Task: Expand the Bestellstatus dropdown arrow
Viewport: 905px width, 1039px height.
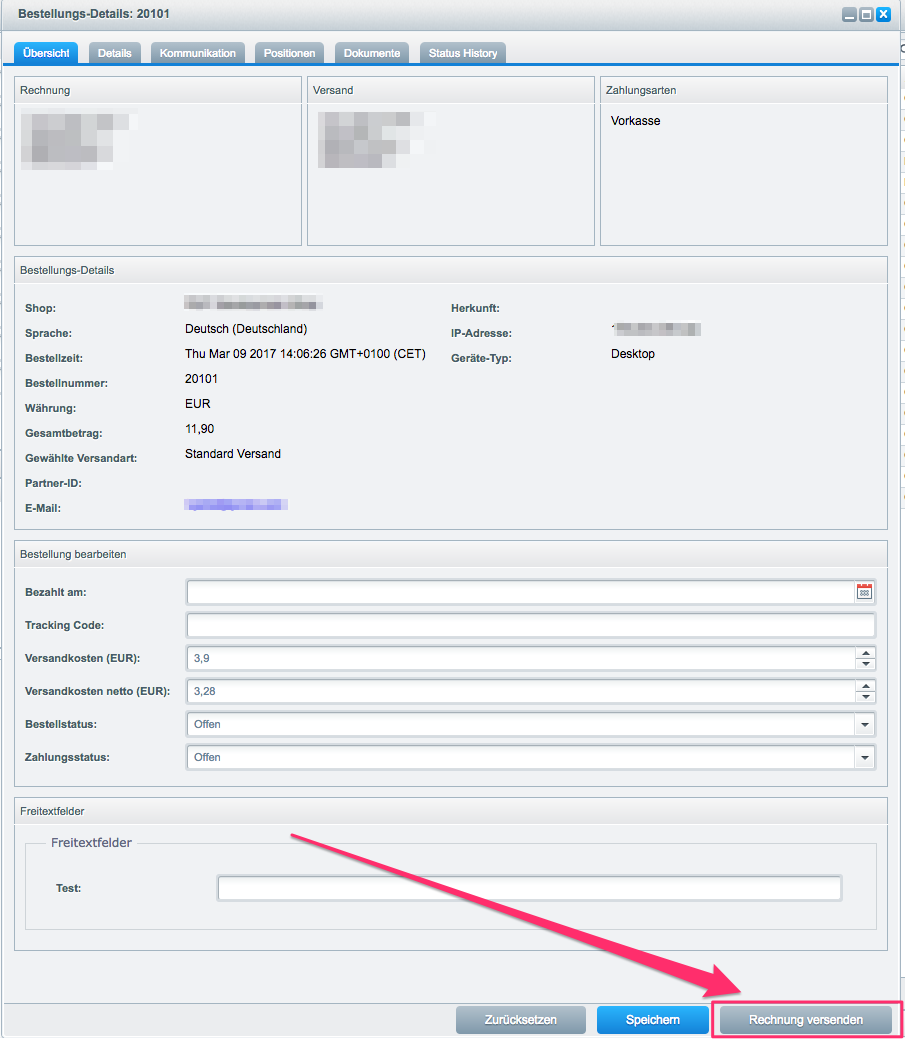Action: coord(865,724)
